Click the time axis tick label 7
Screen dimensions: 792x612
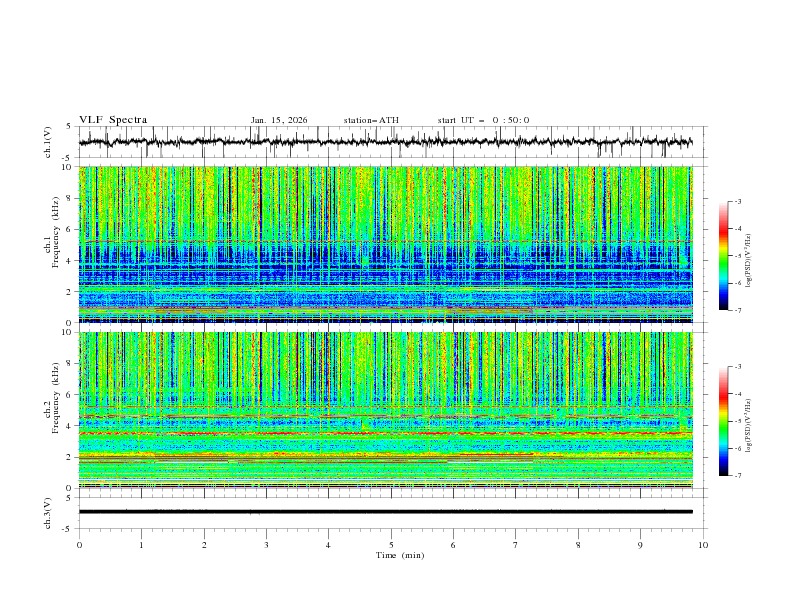tap(516, 545)
